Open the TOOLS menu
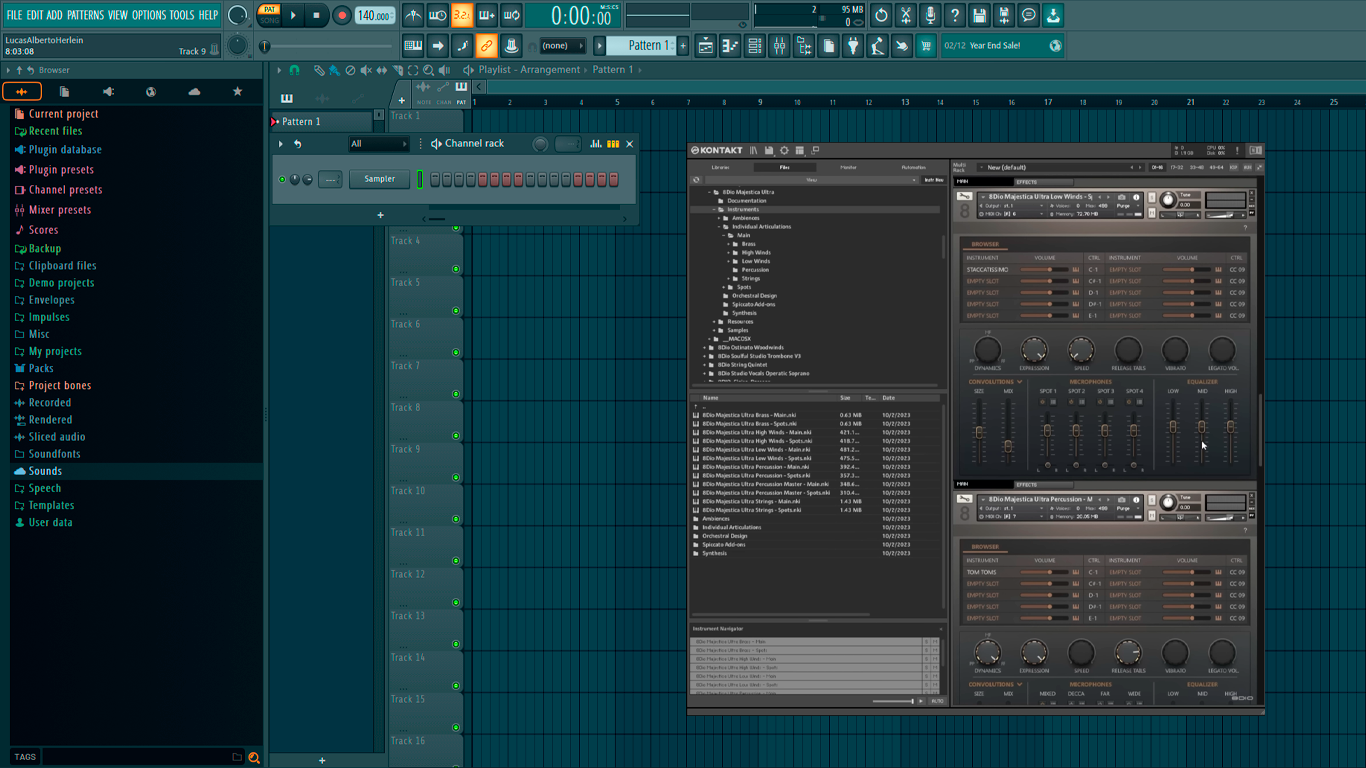1366x768 pixels. click(182, 15)
